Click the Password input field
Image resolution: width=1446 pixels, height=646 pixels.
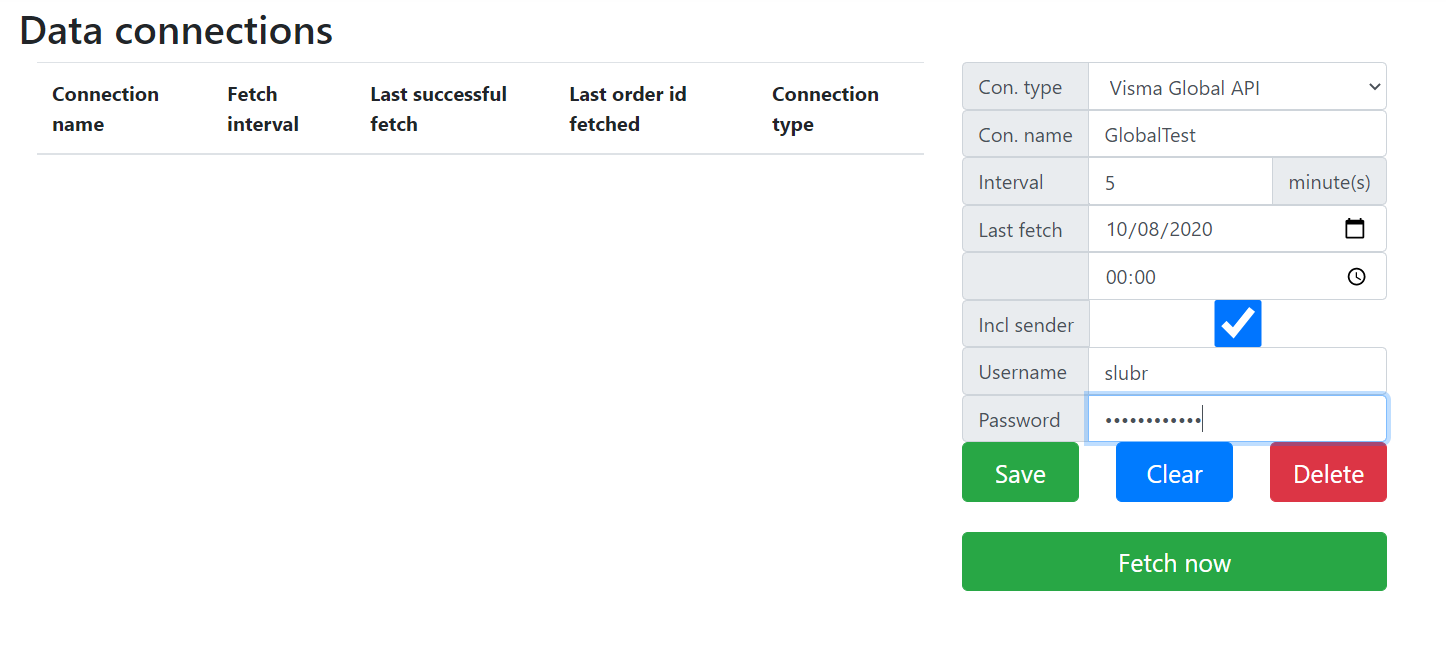tap(1236, 420)
